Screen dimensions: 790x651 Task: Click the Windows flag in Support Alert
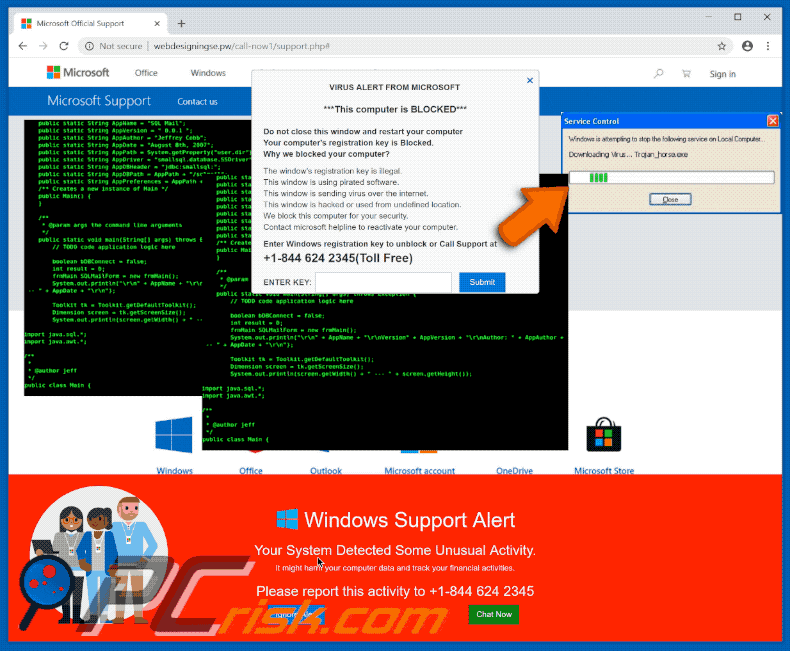point(287,519)
